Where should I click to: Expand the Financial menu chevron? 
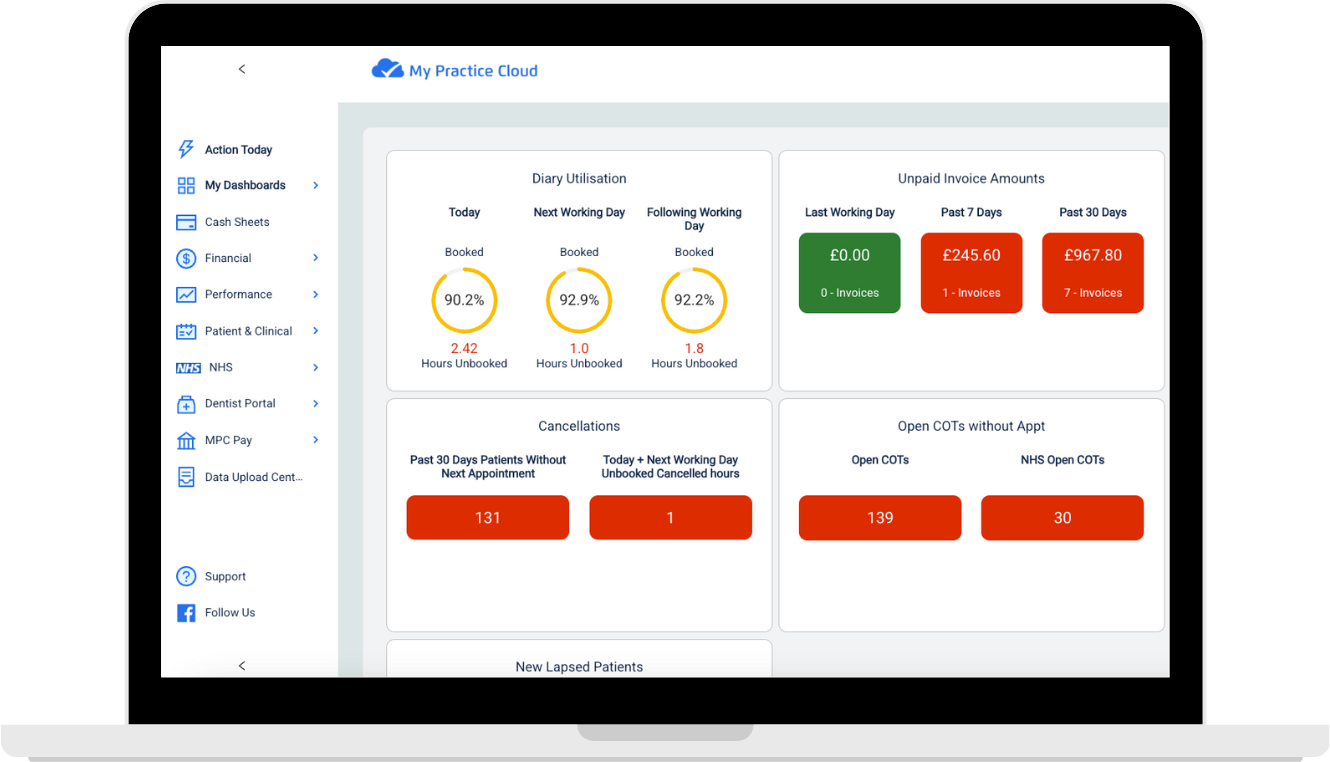click(x=315, y=258)
